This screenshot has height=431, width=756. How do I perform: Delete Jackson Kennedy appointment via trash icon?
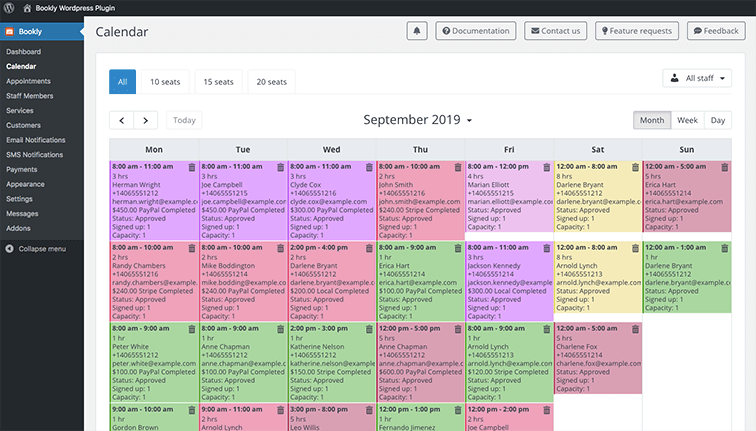pos(546,248)
